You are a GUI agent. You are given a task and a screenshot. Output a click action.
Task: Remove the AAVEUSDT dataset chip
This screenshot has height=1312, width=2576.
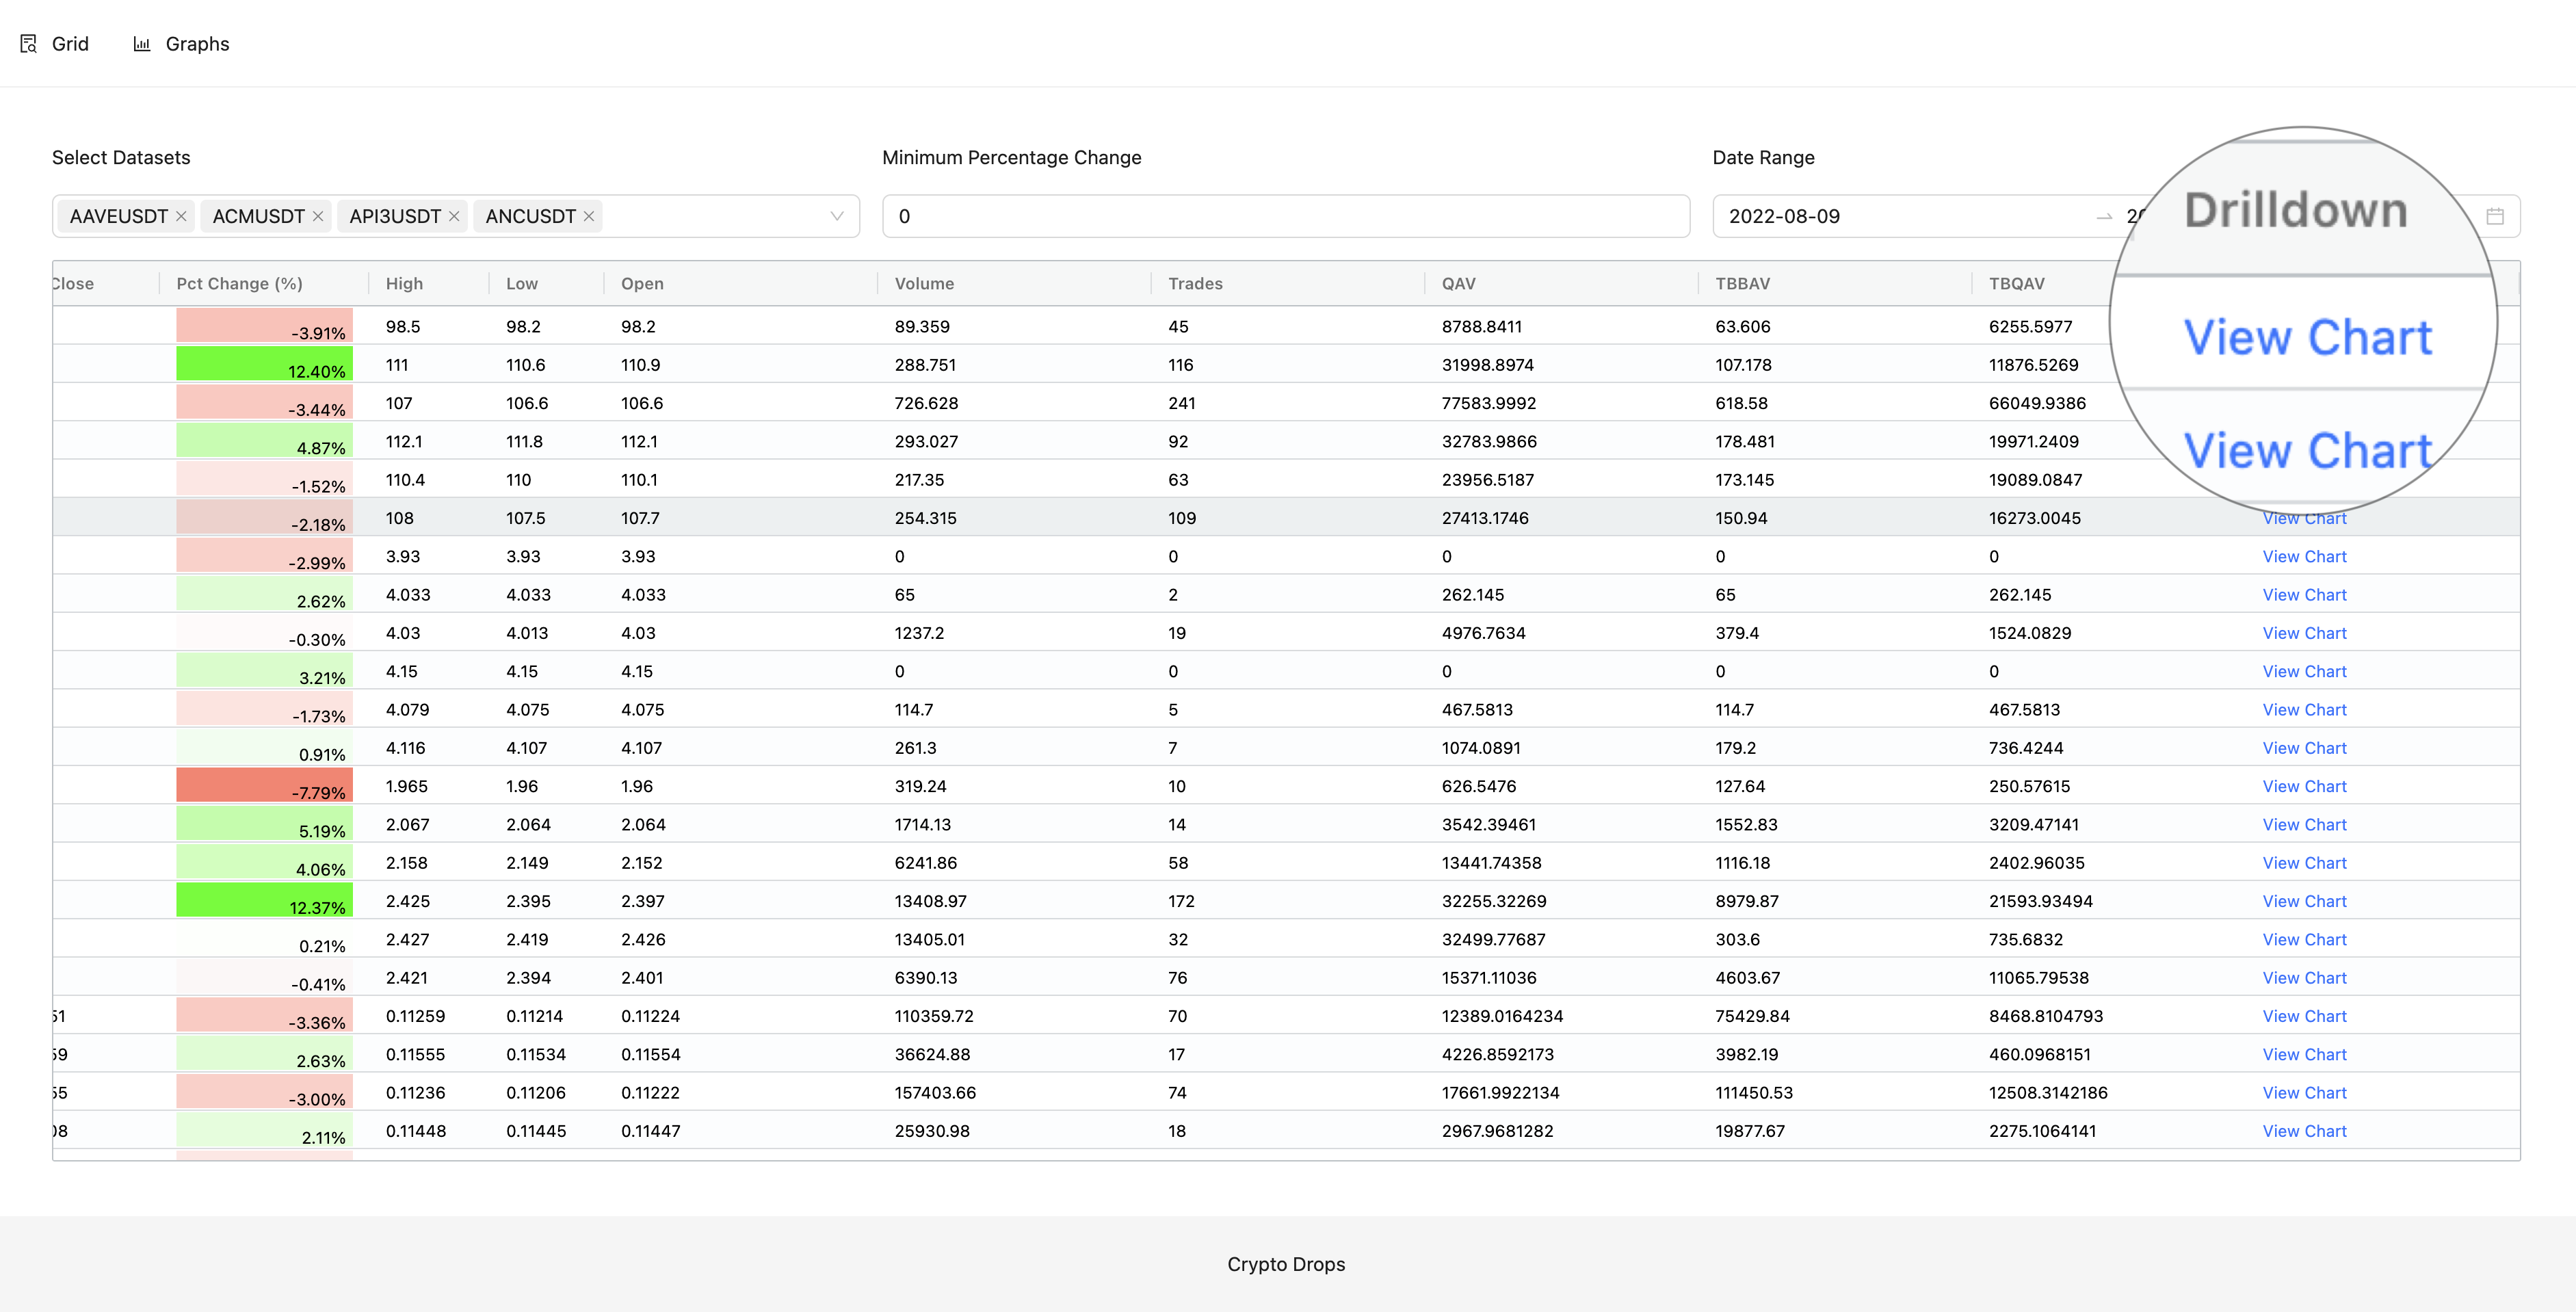click(182, 216)
